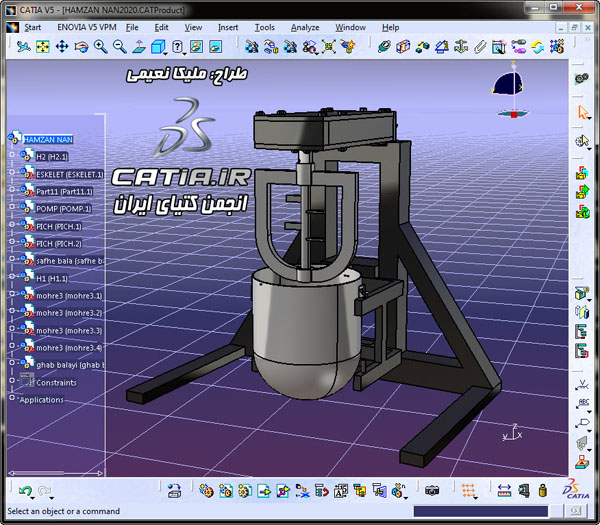
Task: Select the Rotate view icon
Action: (x=81, y=47)
